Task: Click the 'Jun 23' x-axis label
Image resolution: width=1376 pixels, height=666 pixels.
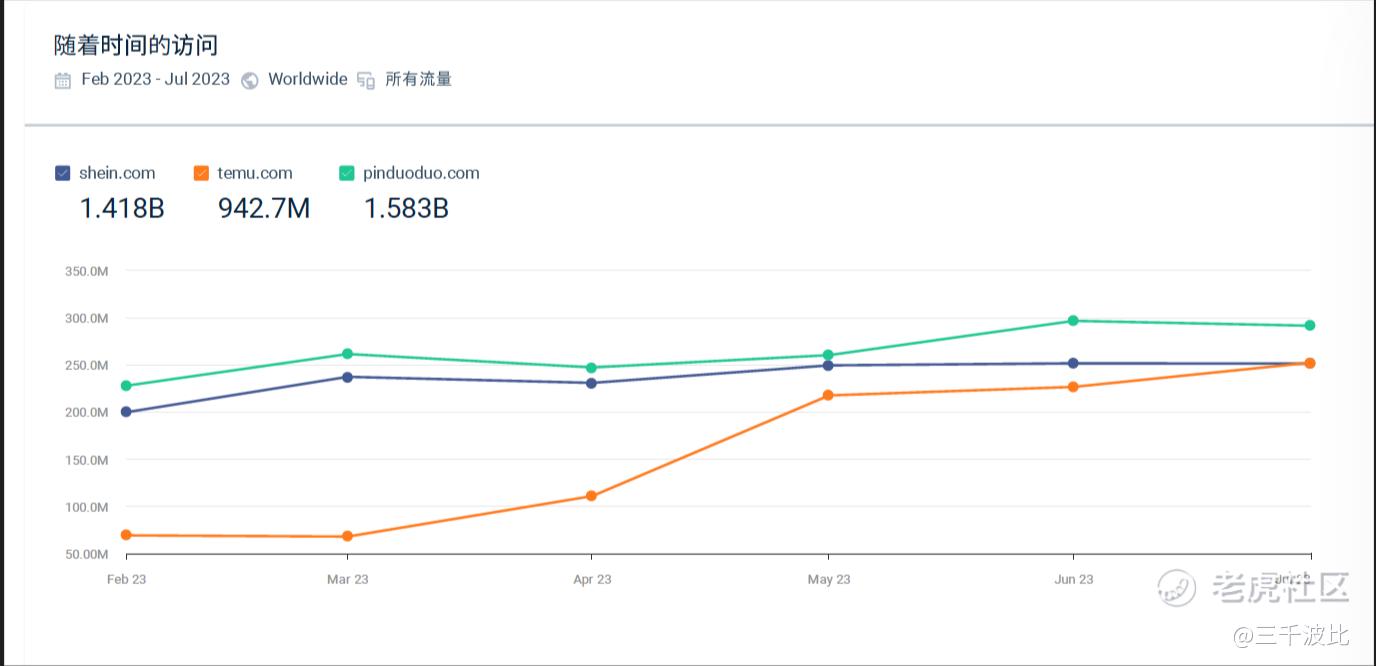Action: pyautogui.click(x=1074, y=580)
